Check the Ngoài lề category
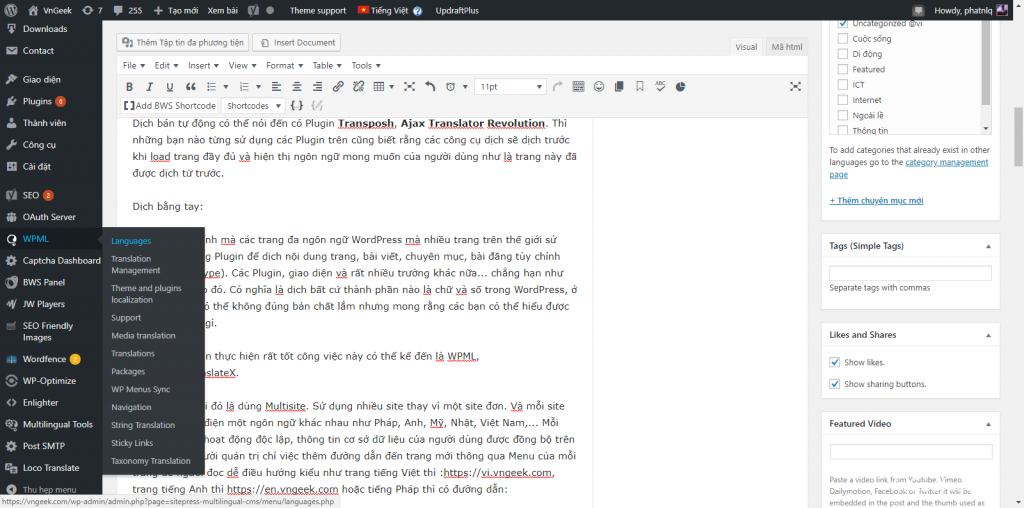1024x508 pixels. tap(842, 116)
